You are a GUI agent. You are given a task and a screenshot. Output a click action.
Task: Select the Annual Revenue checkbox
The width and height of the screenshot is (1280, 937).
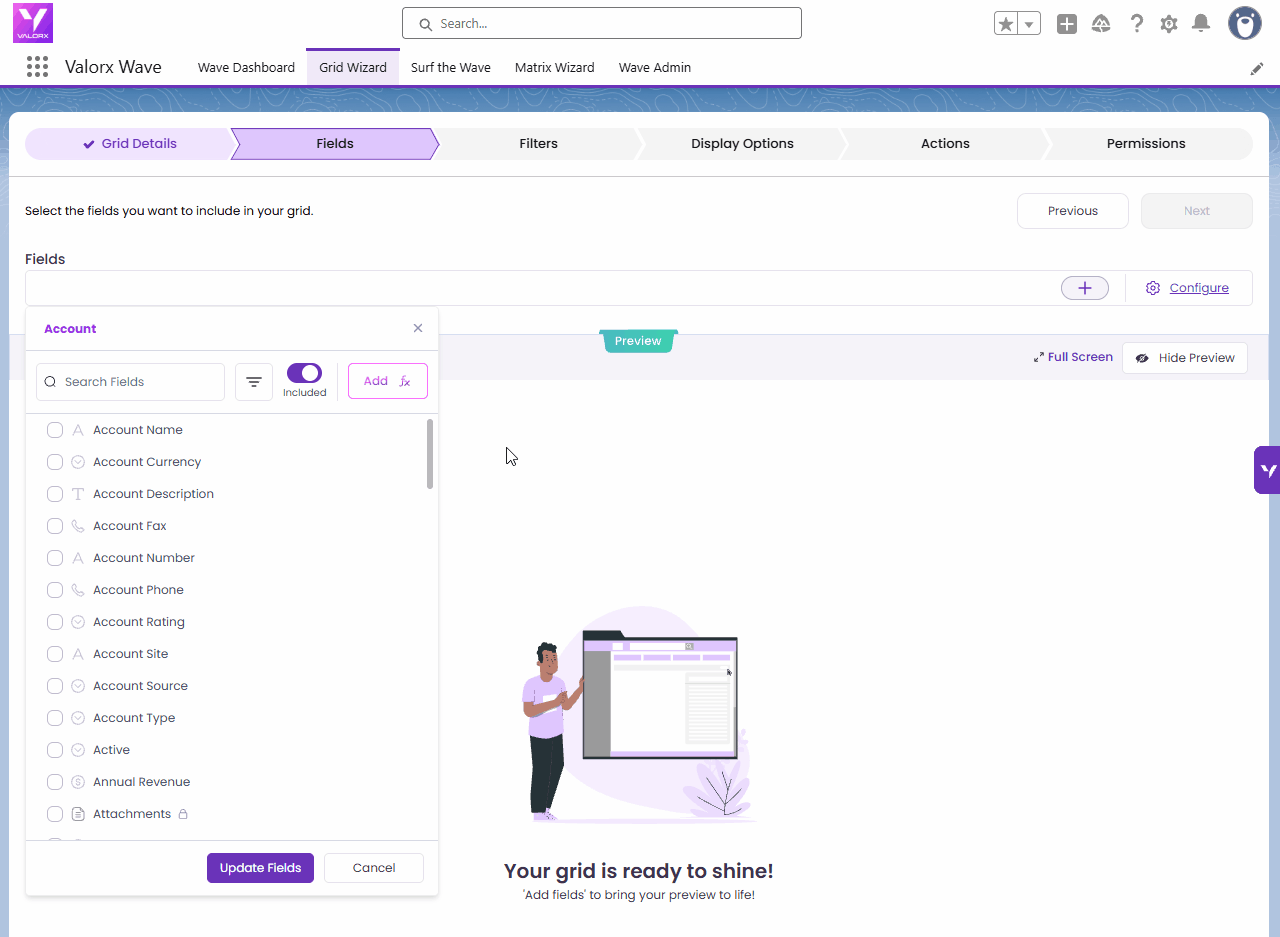click(55, 782)
